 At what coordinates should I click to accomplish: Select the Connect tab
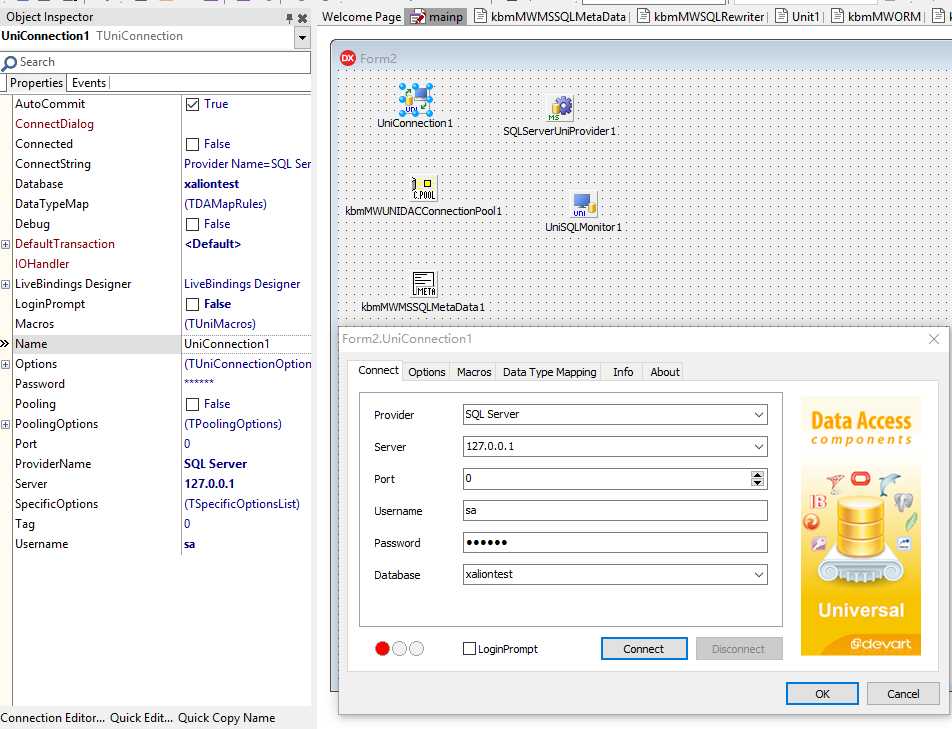pos(378,370)
